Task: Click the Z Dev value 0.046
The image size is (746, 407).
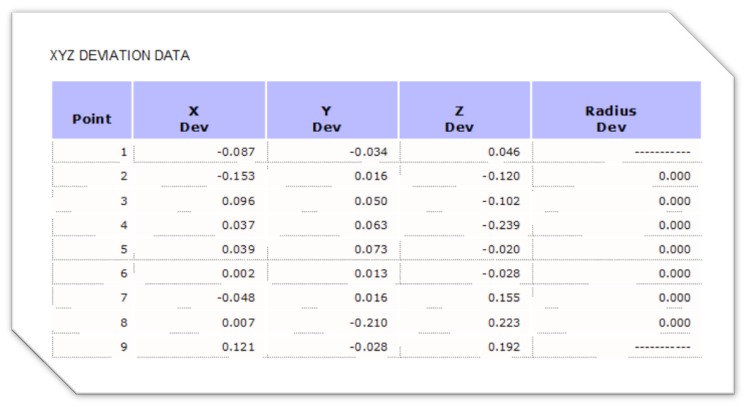Action: pos(505,152)
